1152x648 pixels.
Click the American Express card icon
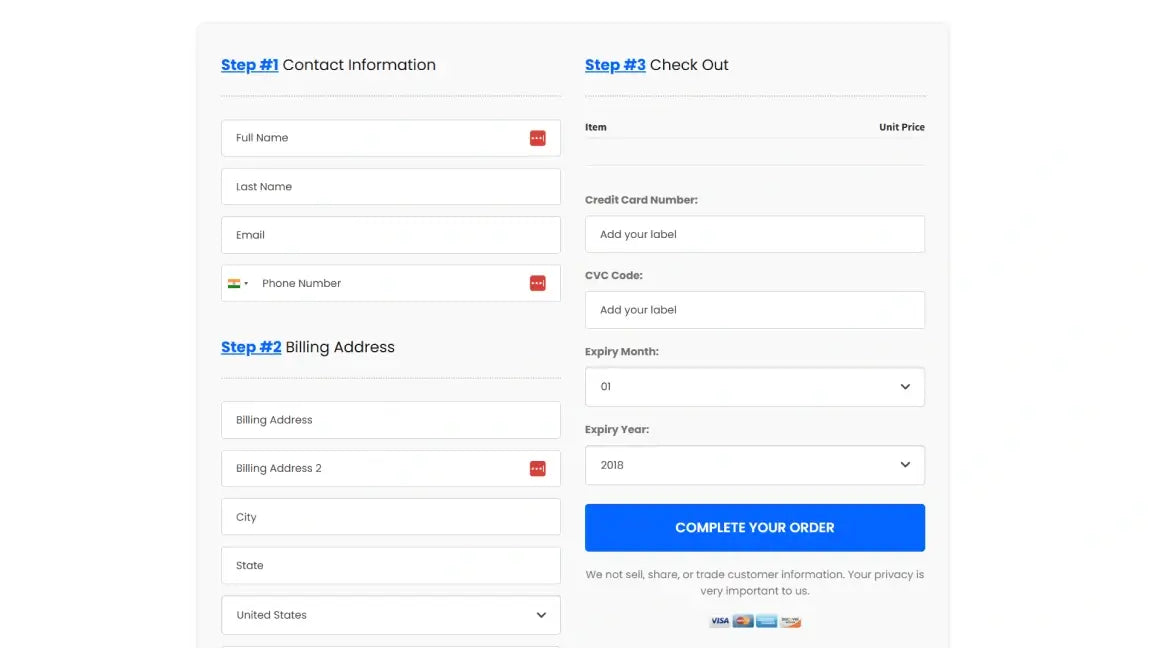(x=766, y=621)
